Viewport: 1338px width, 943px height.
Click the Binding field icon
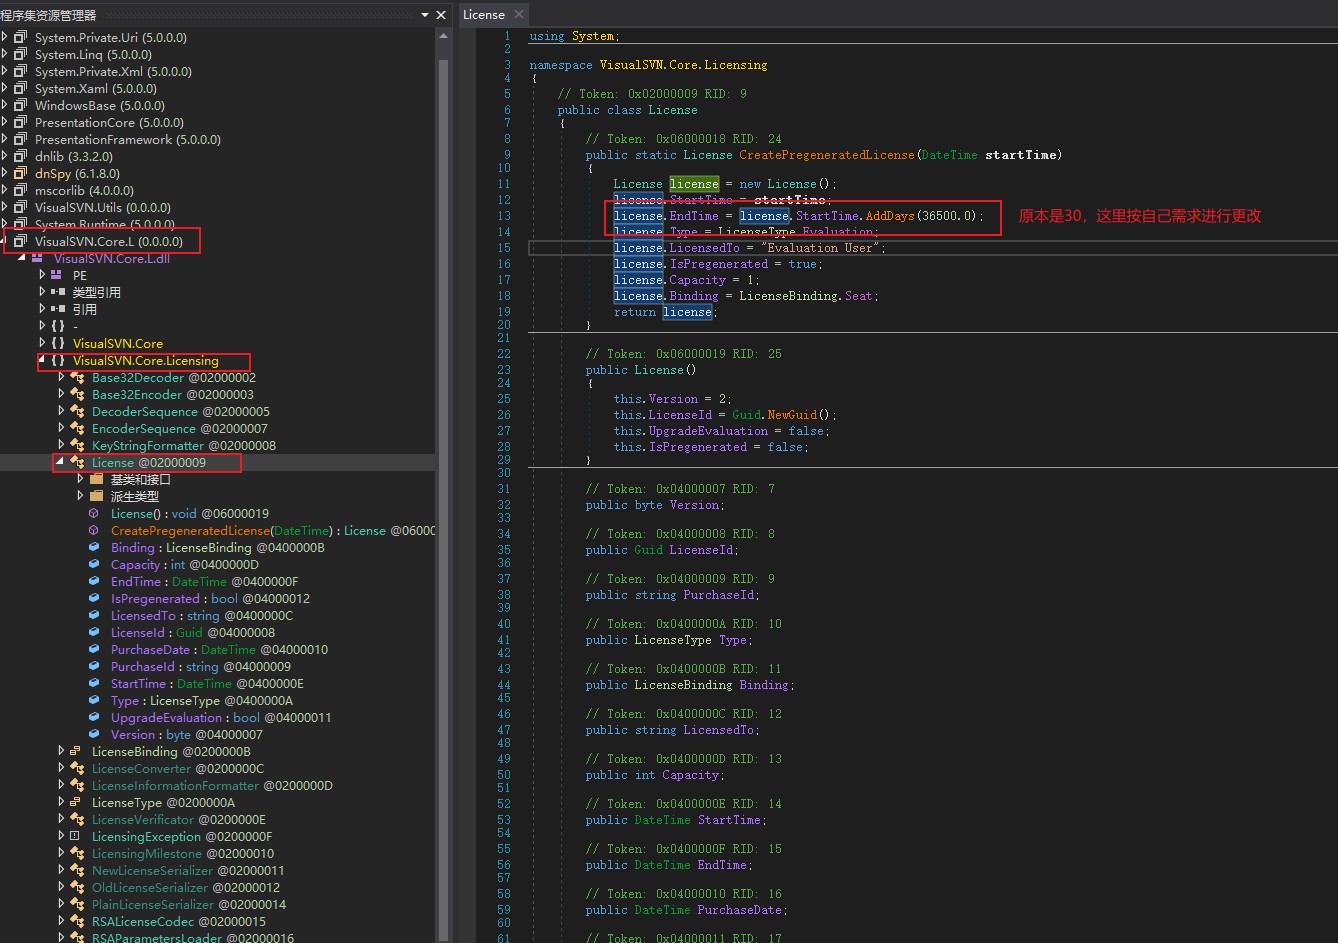(x=93, y=547)
